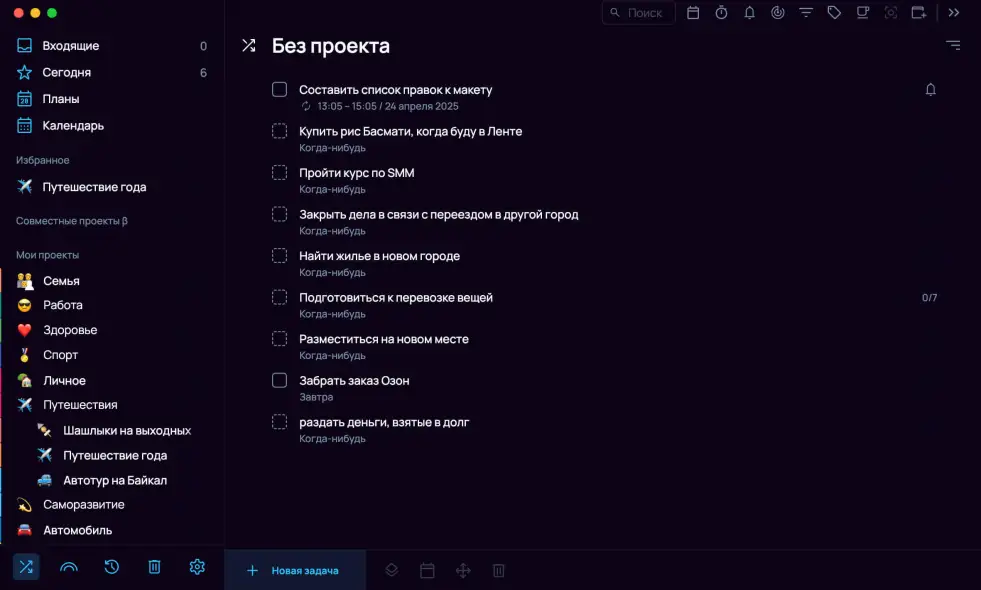
Task: Open the filter icon next to the tag icon
Action: point(807,13)
